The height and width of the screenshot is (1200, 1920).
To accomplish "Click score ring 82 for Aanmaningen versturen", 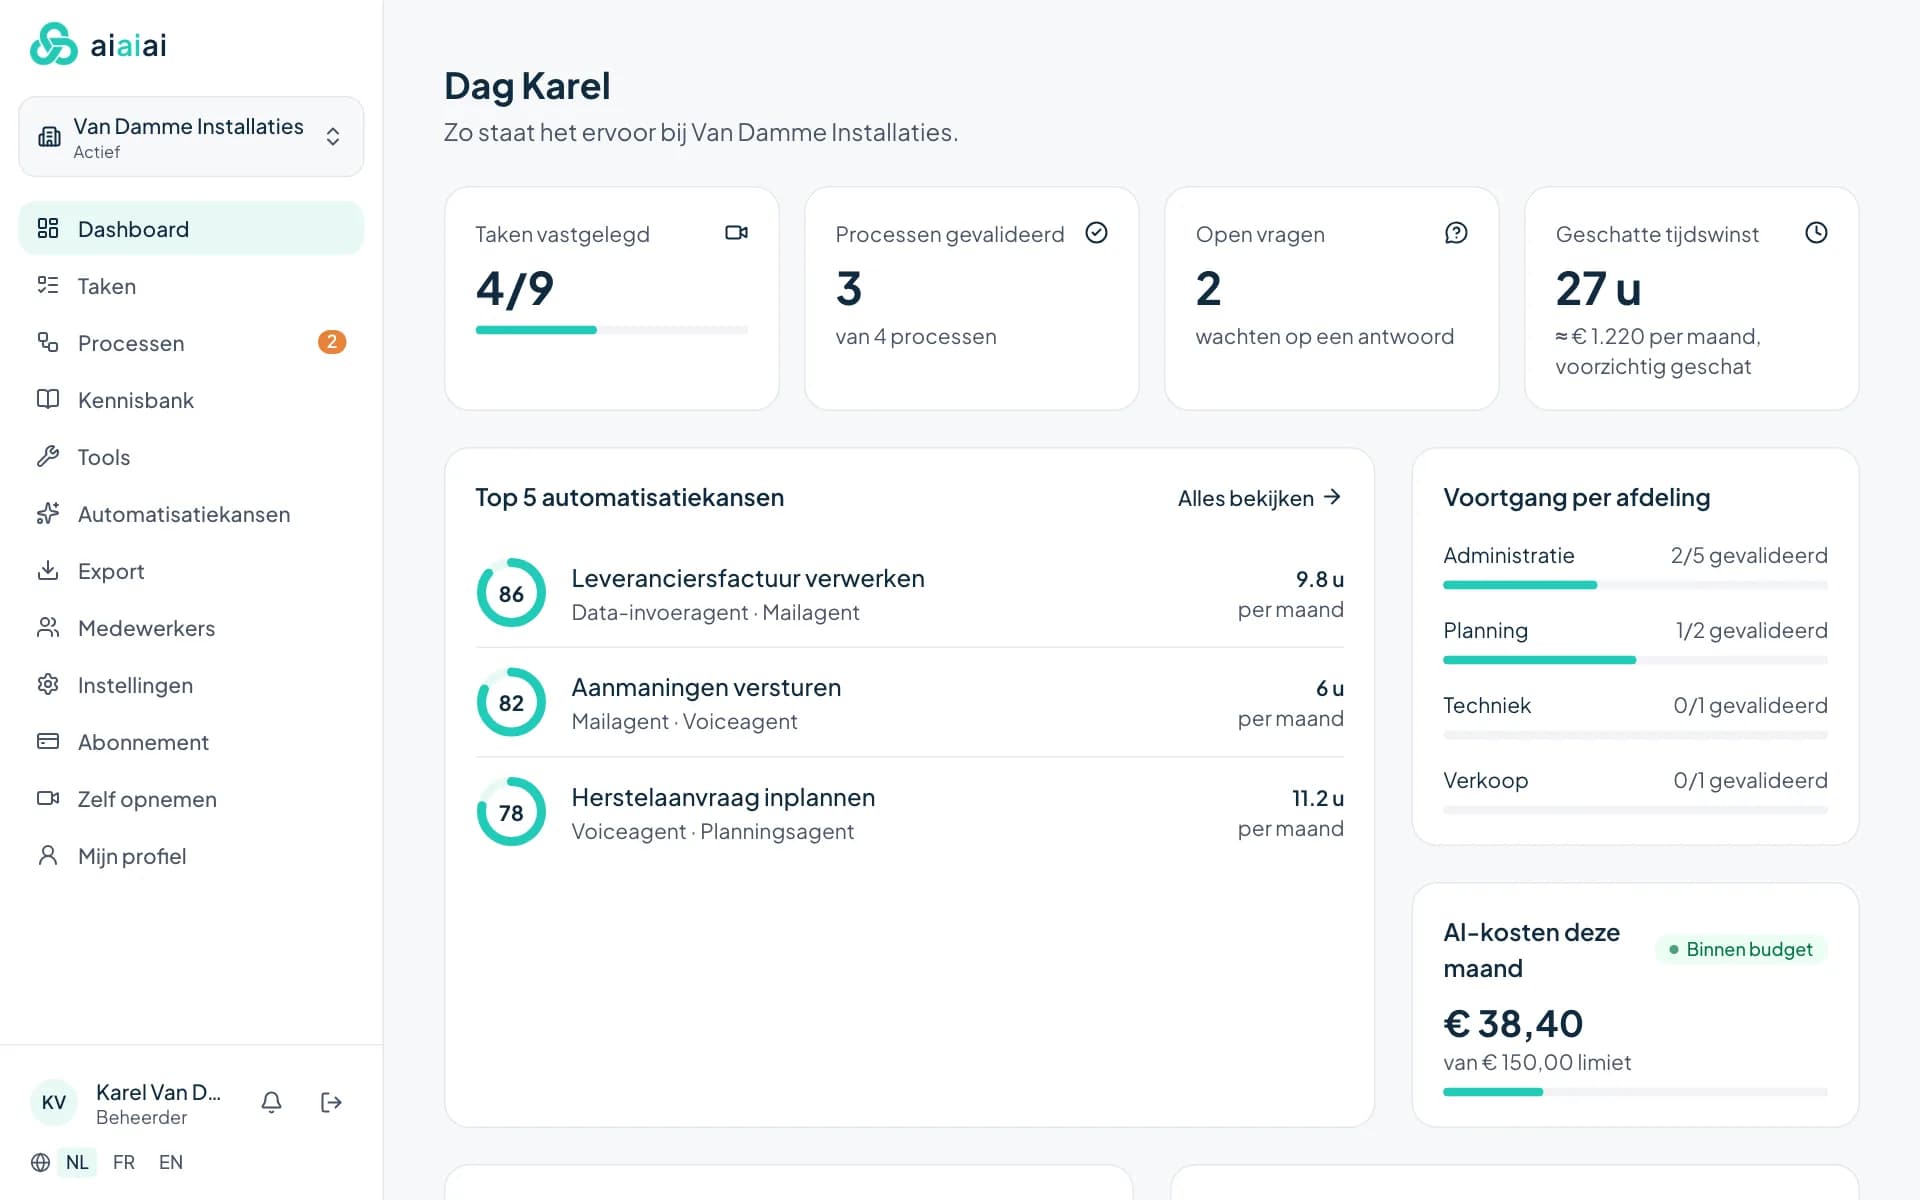I will pos(511,702).
